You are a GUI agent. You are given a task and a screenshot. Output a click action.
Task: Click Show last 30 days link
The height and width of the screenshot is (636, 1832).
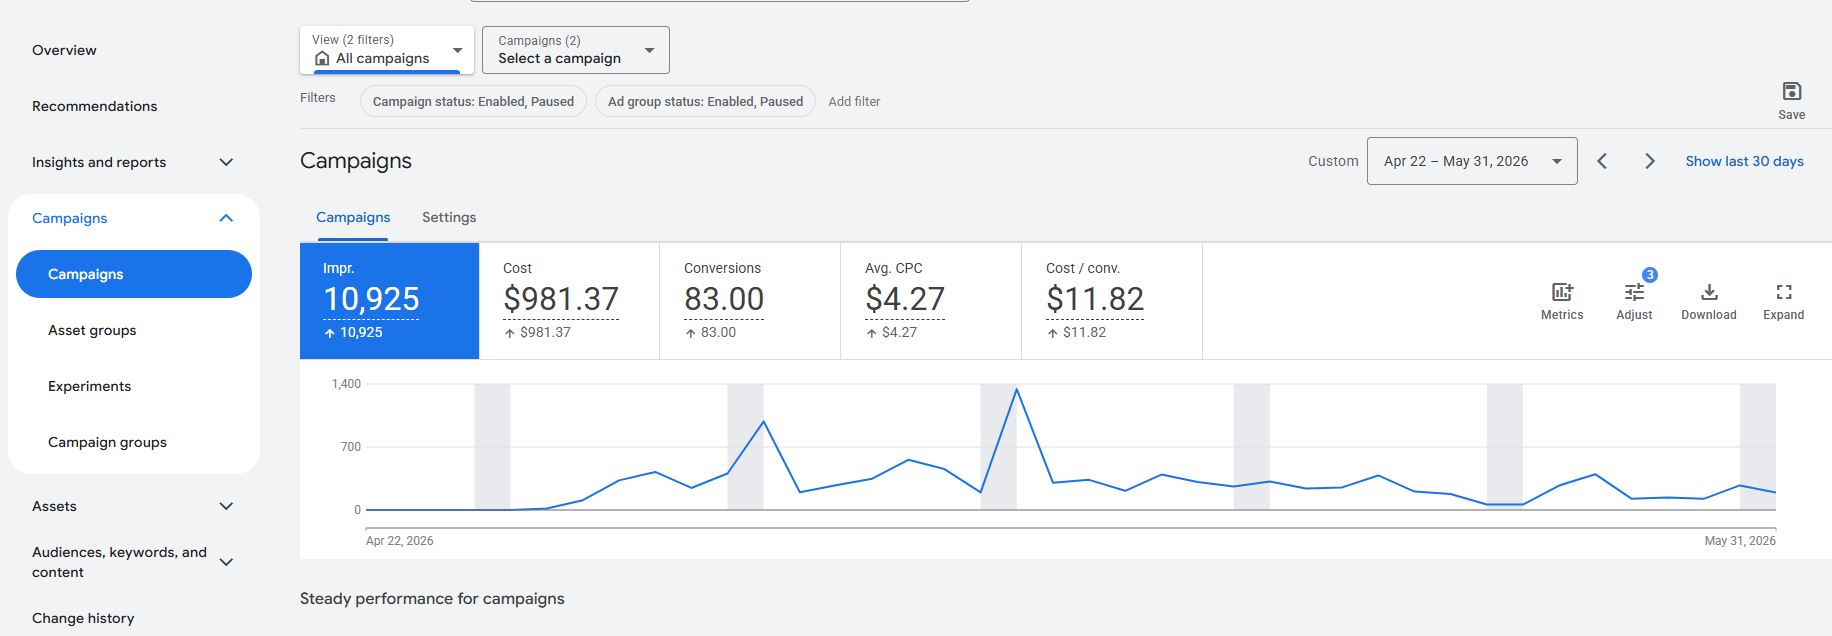click(x=1744, y=161)
